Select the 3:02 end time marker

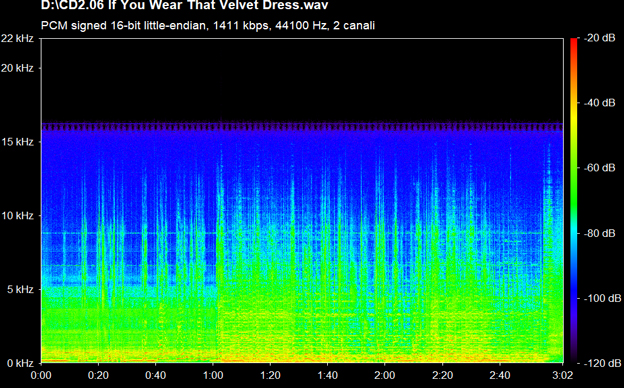[563, 375]
